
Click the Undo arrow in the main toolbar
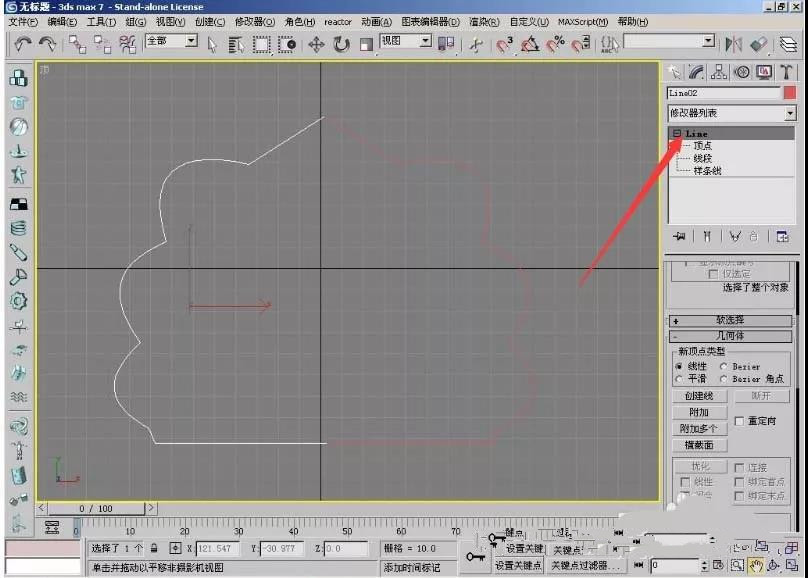click(x=22, y=44)
